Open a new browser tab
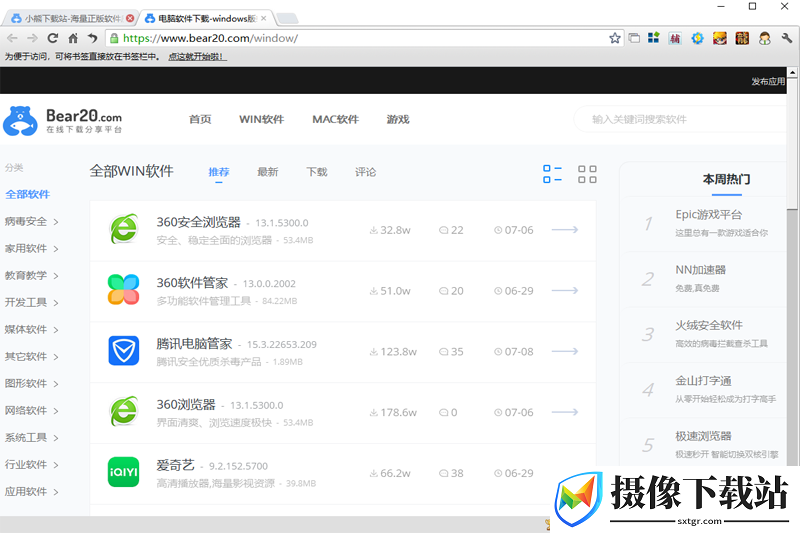800x533 pixels. point(287,19)
